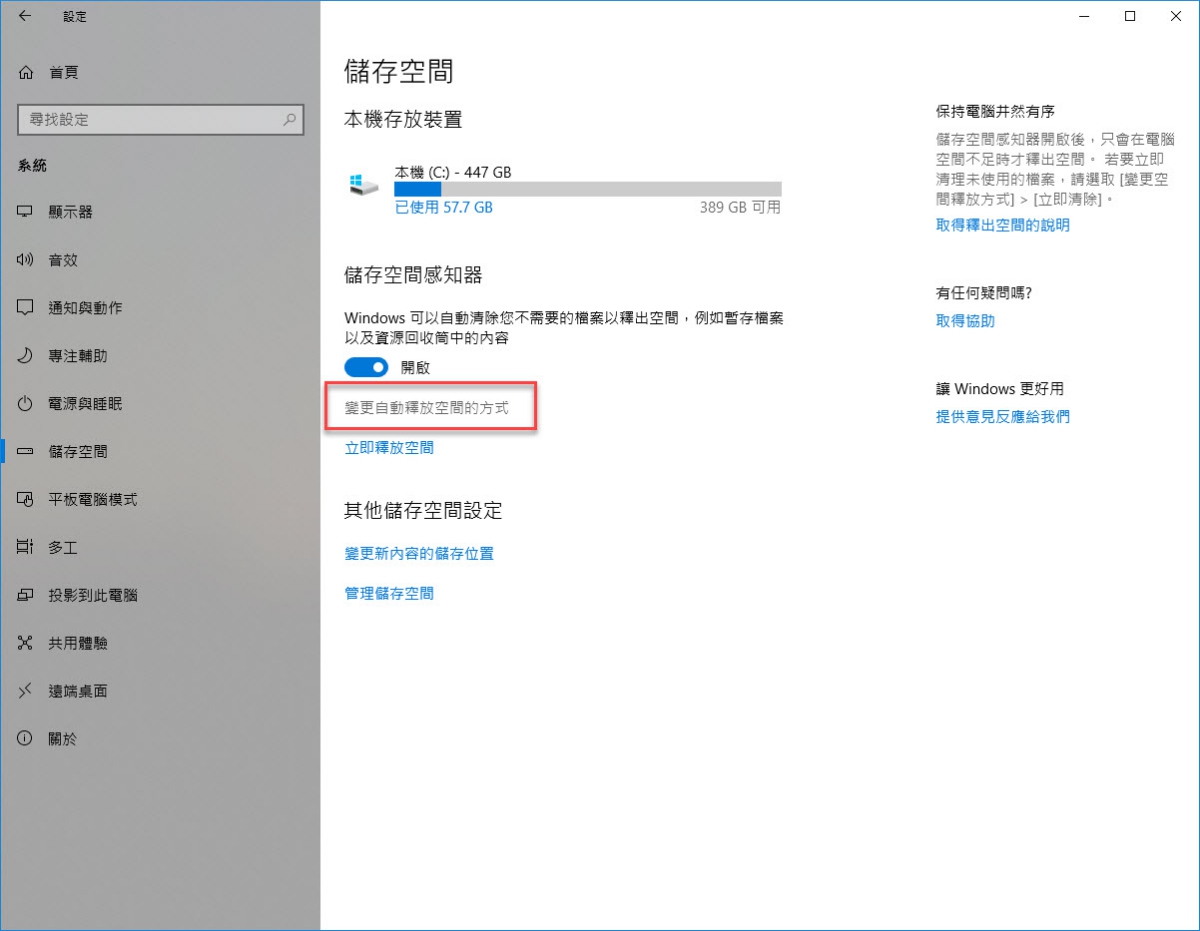
Task: Click the back arrow in Settings header
Action: [x=25, y=16]
